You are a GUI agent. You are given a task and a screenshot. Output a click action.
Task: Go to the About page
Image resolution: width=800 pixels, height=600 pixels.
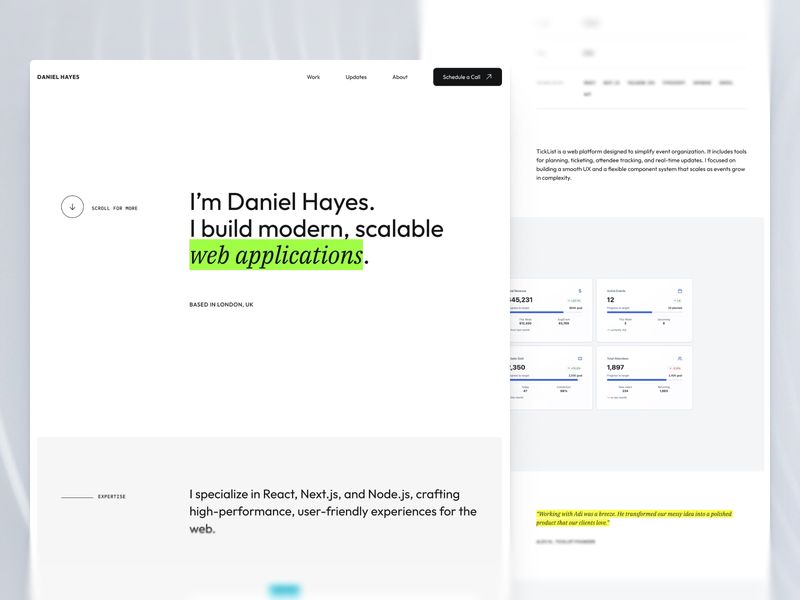tap(400, 77)
